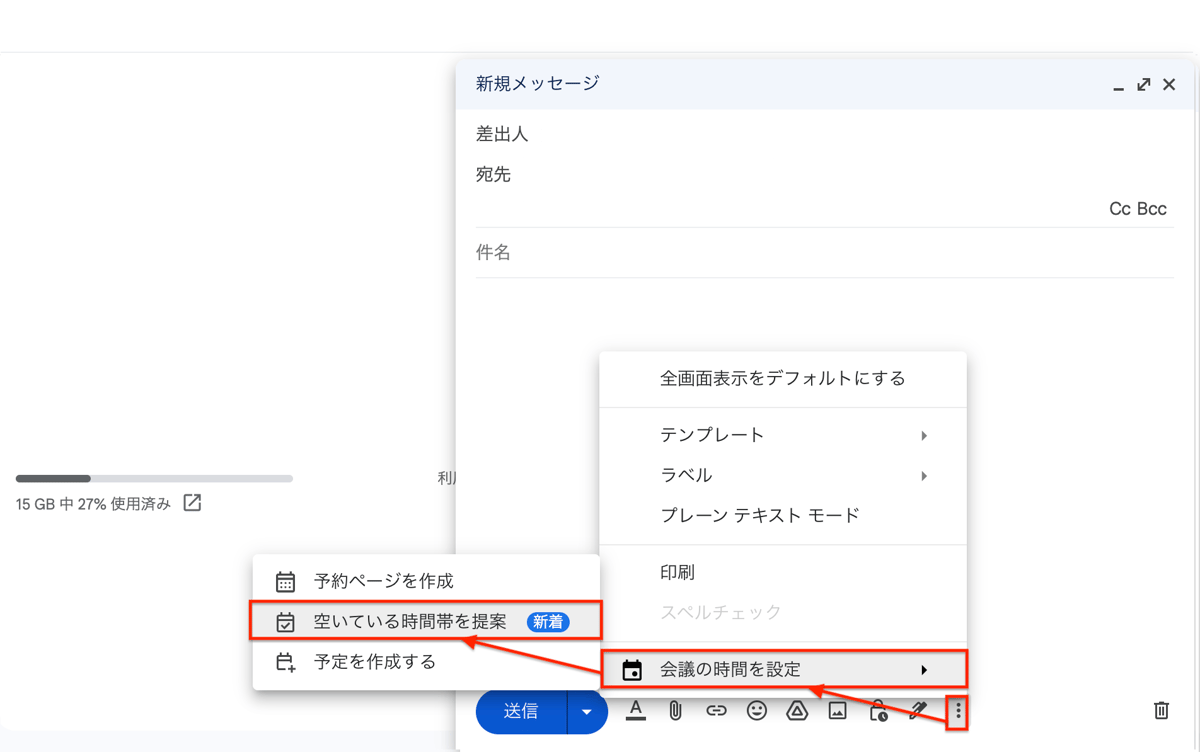Click the 新規メッセージ title bar text
Viewport: 1200px width, 752px height.
pos(537,84)
